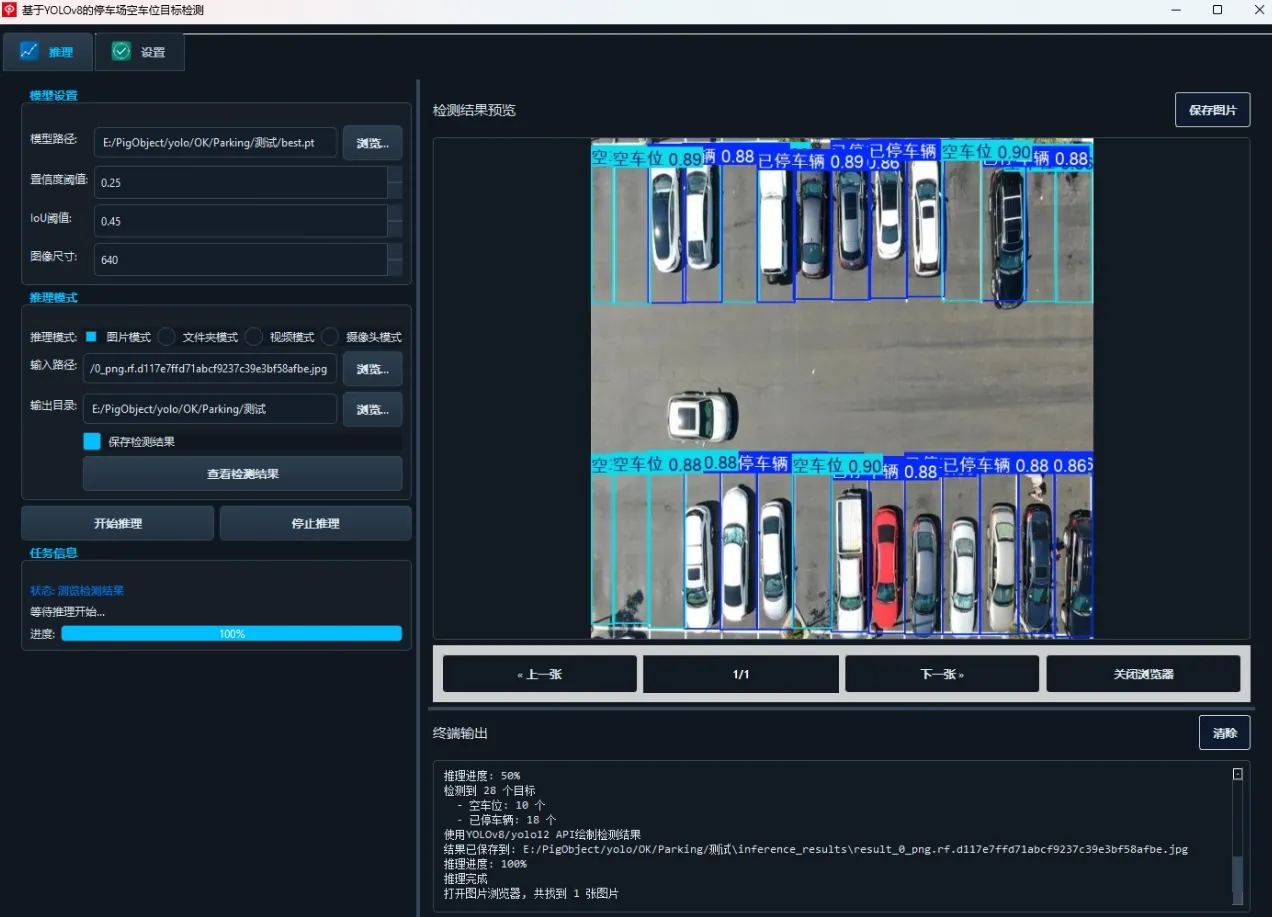Screen dimensions: 1272x917
Task: Select the 文件夹模式 radio option
Action: pos(199,337)
